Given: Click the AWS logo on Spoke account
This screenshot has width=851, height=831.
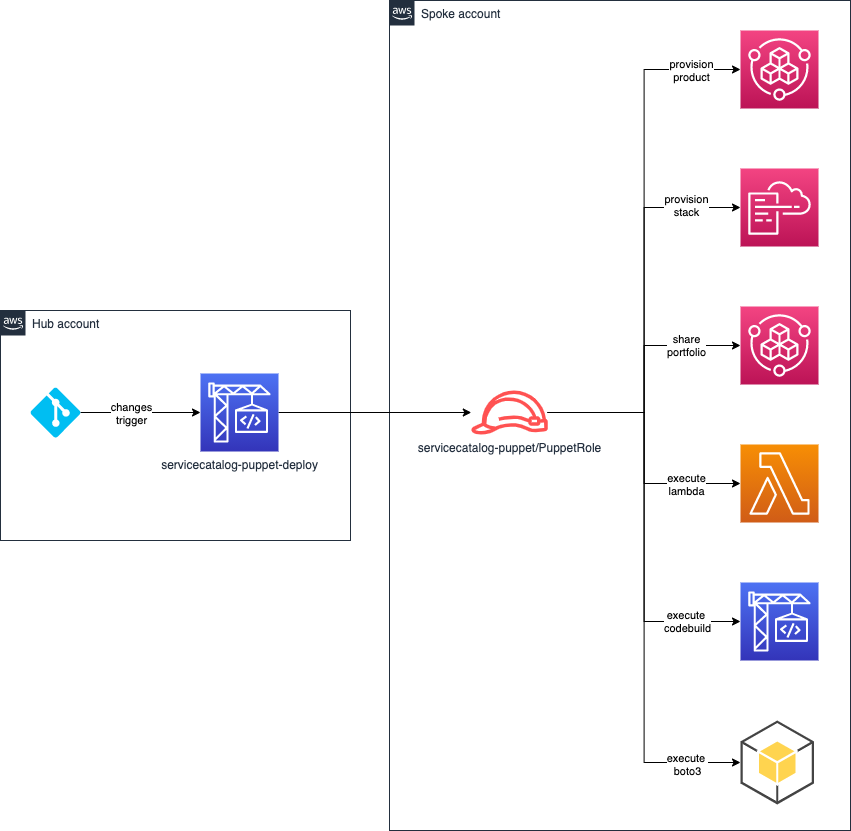Looking at the screenshot, I should pyautogui.click(x=402, y=13).
